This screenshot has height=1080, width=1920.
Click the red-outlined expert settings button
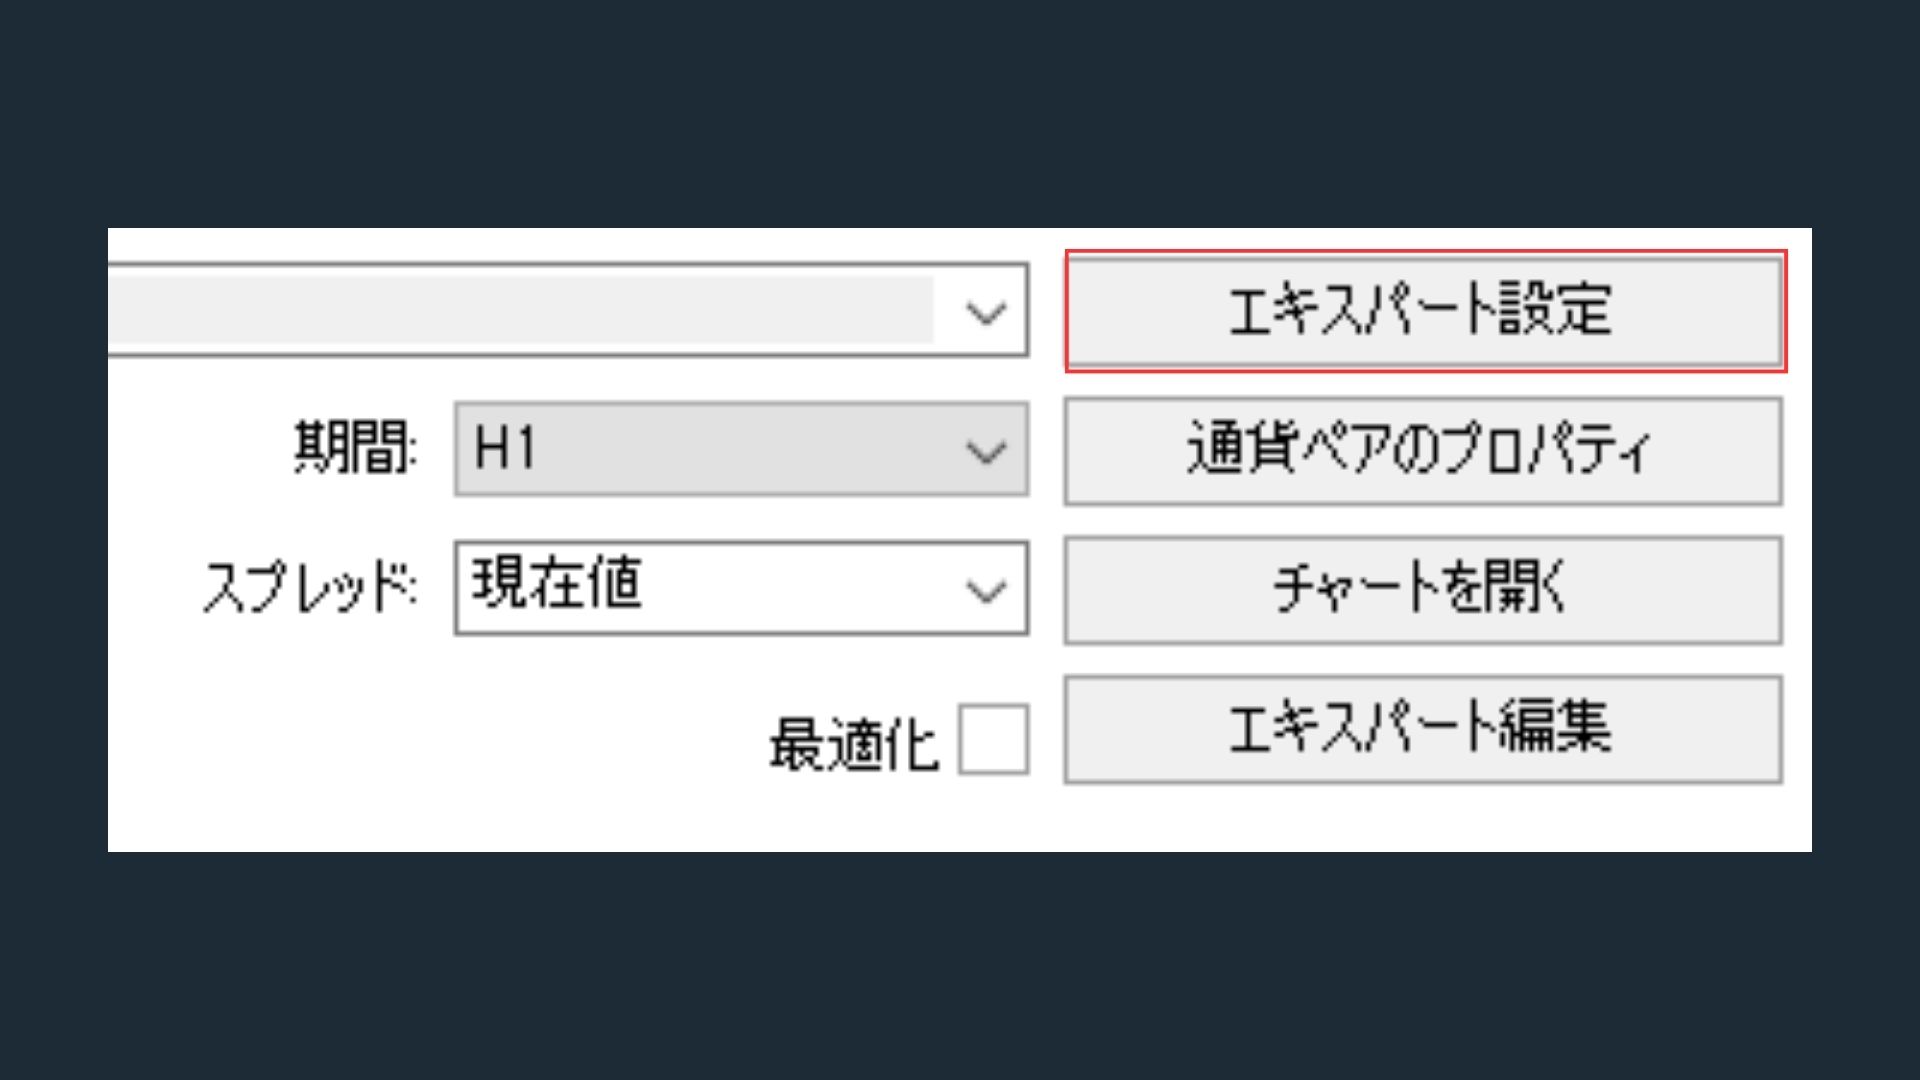[1425, 311]
